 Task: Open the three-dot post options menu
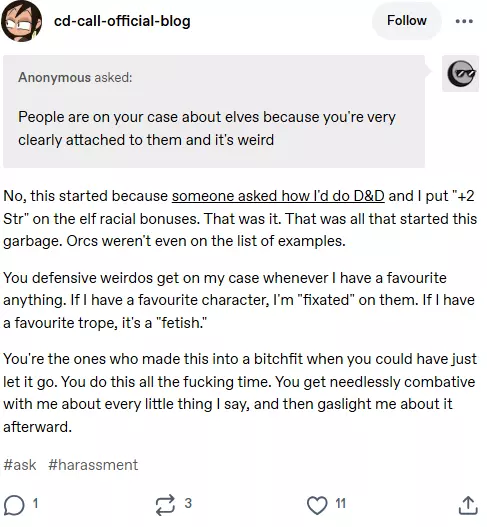464,21
